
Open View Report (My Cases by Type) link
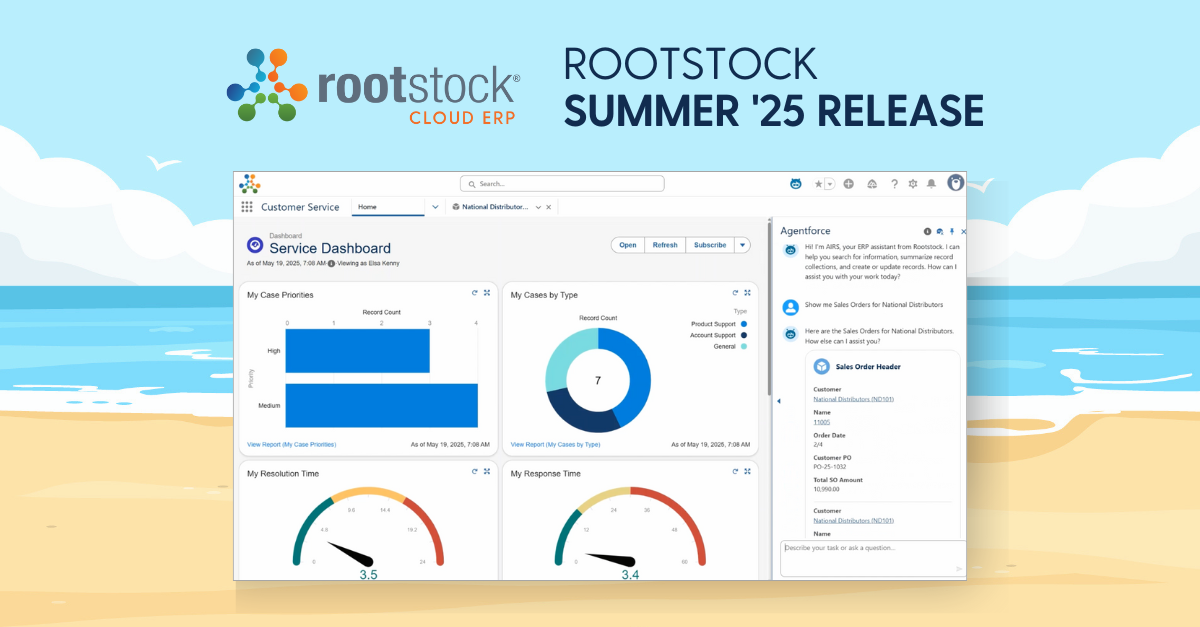click(555, 444)
